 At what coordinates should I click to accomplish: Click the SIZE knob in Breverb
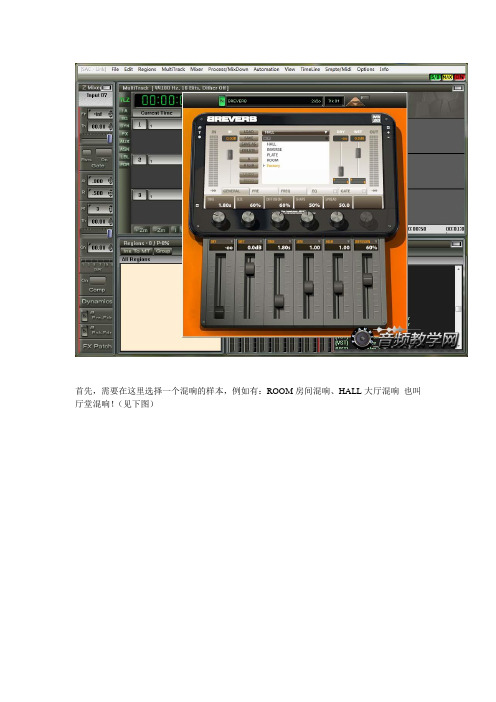[x=248, y=218]
